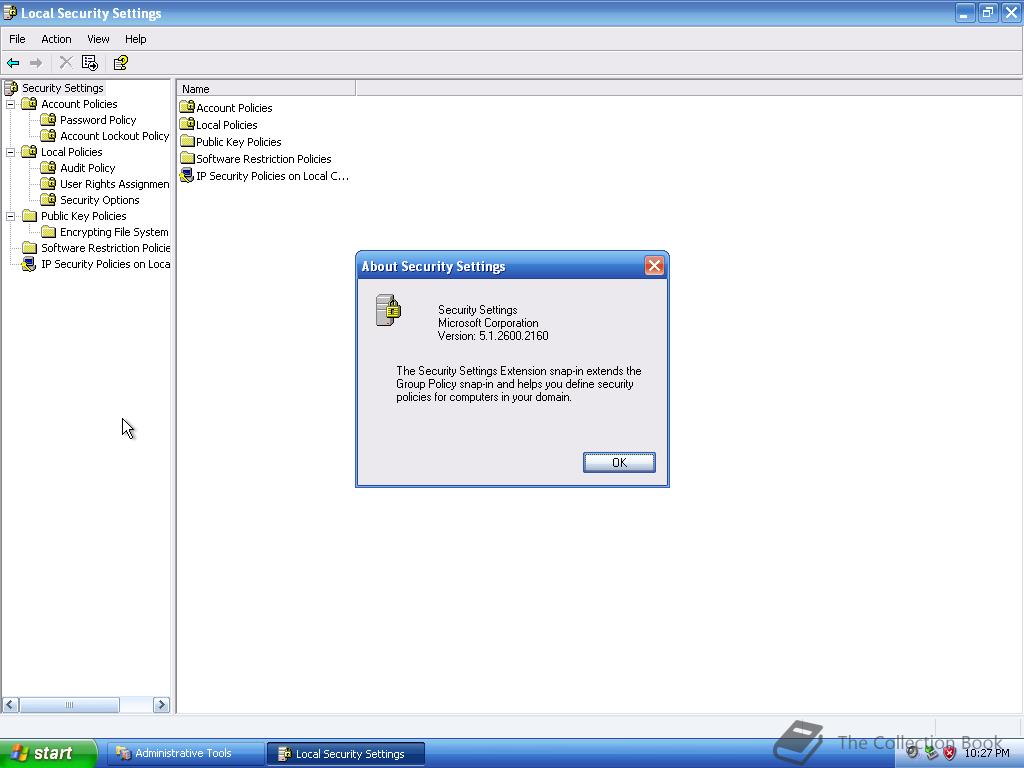
Task: Open the File menu
Action: 17,39
